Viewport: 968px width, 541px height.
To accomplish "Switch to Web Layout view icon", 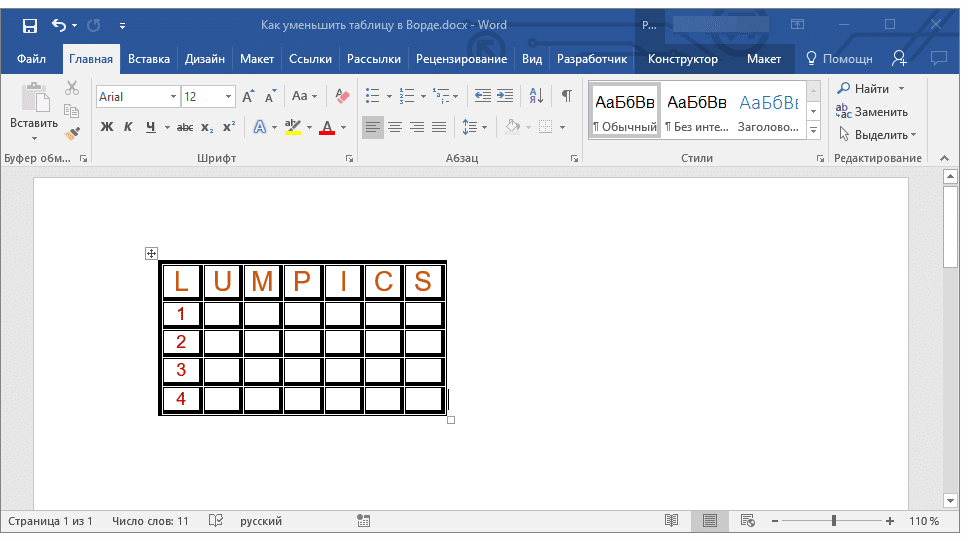I will [748, 521].
